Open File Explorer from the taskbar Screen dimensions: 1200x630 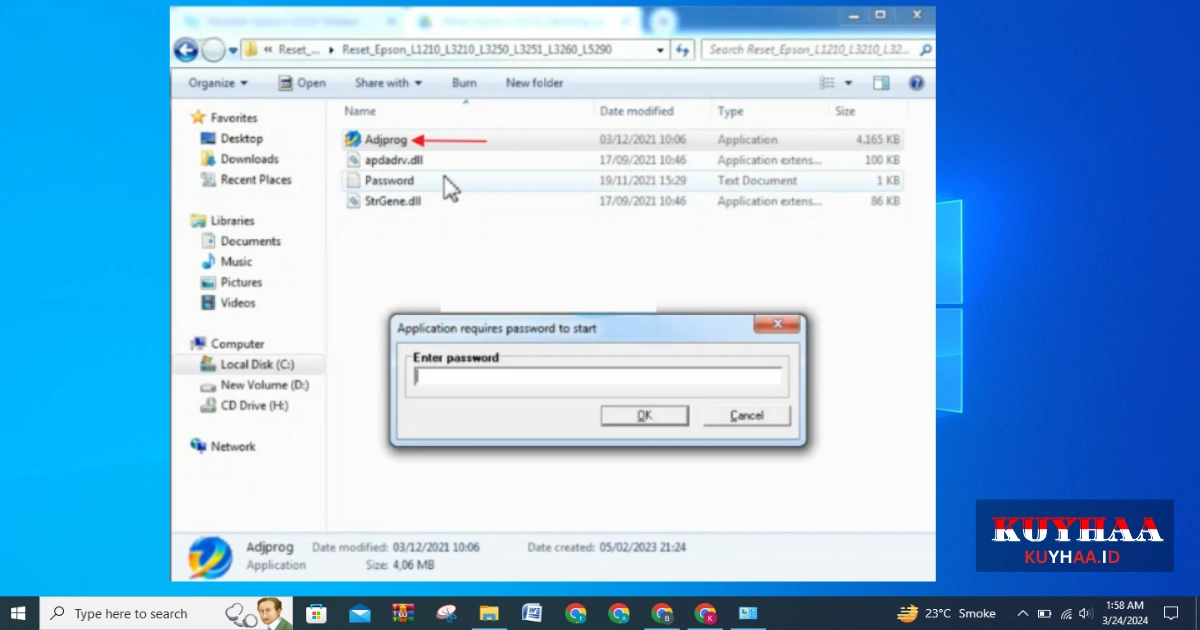(489, 613)
